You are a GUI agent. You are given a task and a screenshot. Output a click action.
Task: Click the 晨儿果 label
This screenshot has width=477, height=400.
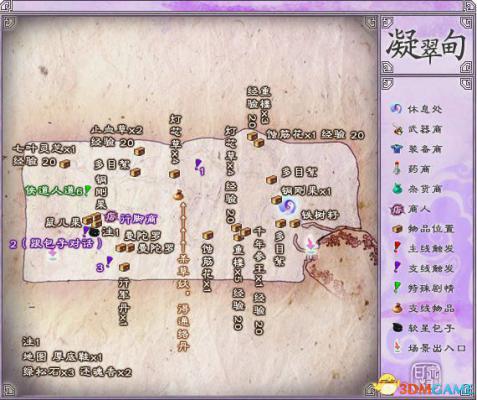coord(63,222)
